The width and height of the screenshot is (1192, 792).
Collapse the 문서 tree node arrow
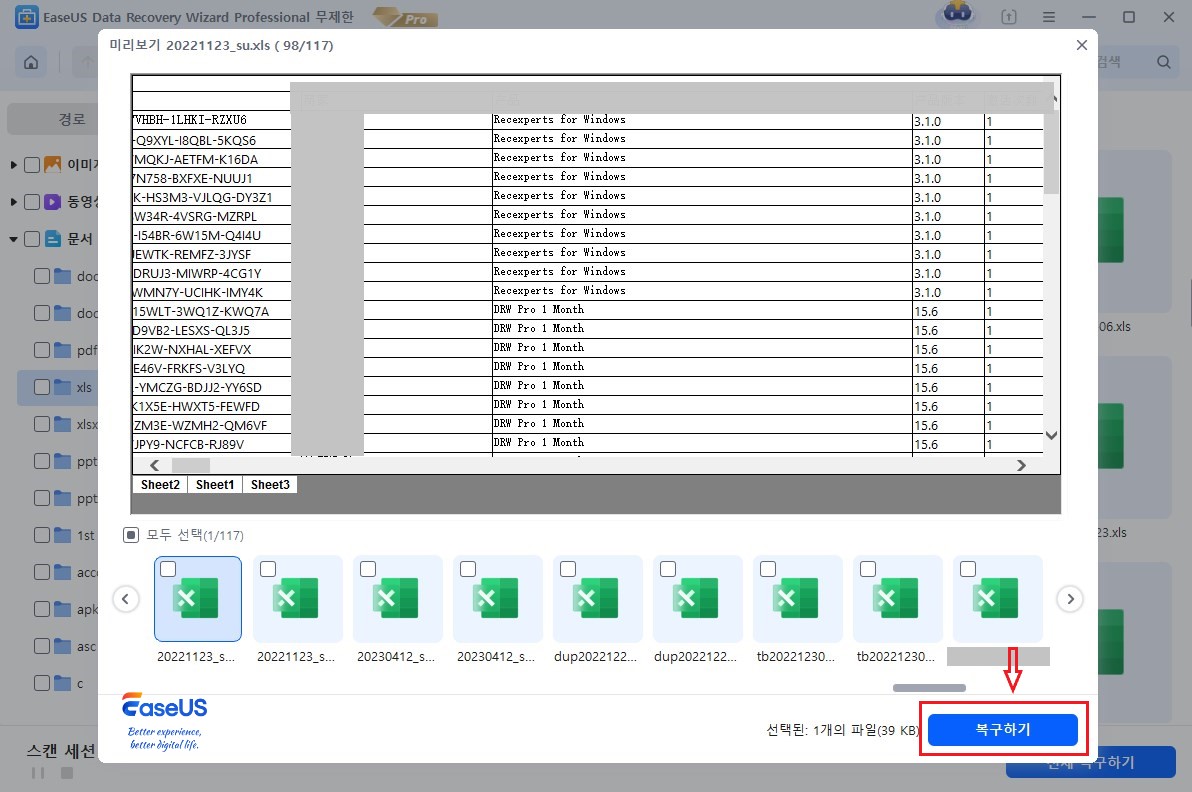coord(13,239)
